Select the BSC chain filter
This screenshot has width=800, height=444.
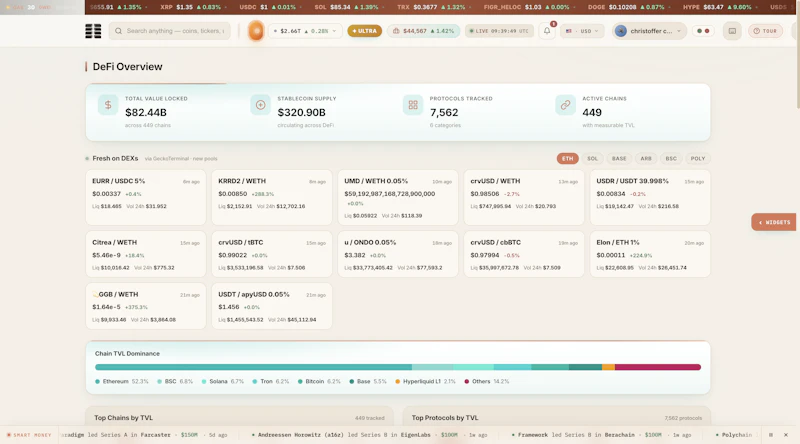point(671,159)
